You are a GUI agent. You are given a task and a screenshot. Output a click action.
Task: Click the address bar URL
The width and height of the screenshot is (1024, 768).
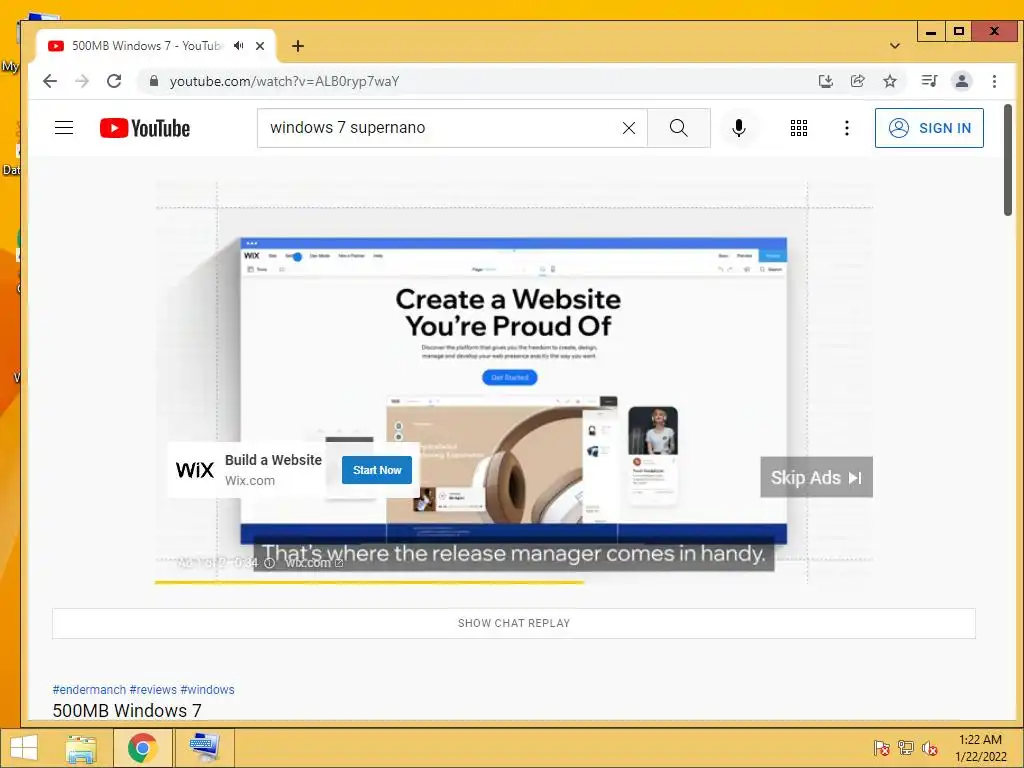284,81
